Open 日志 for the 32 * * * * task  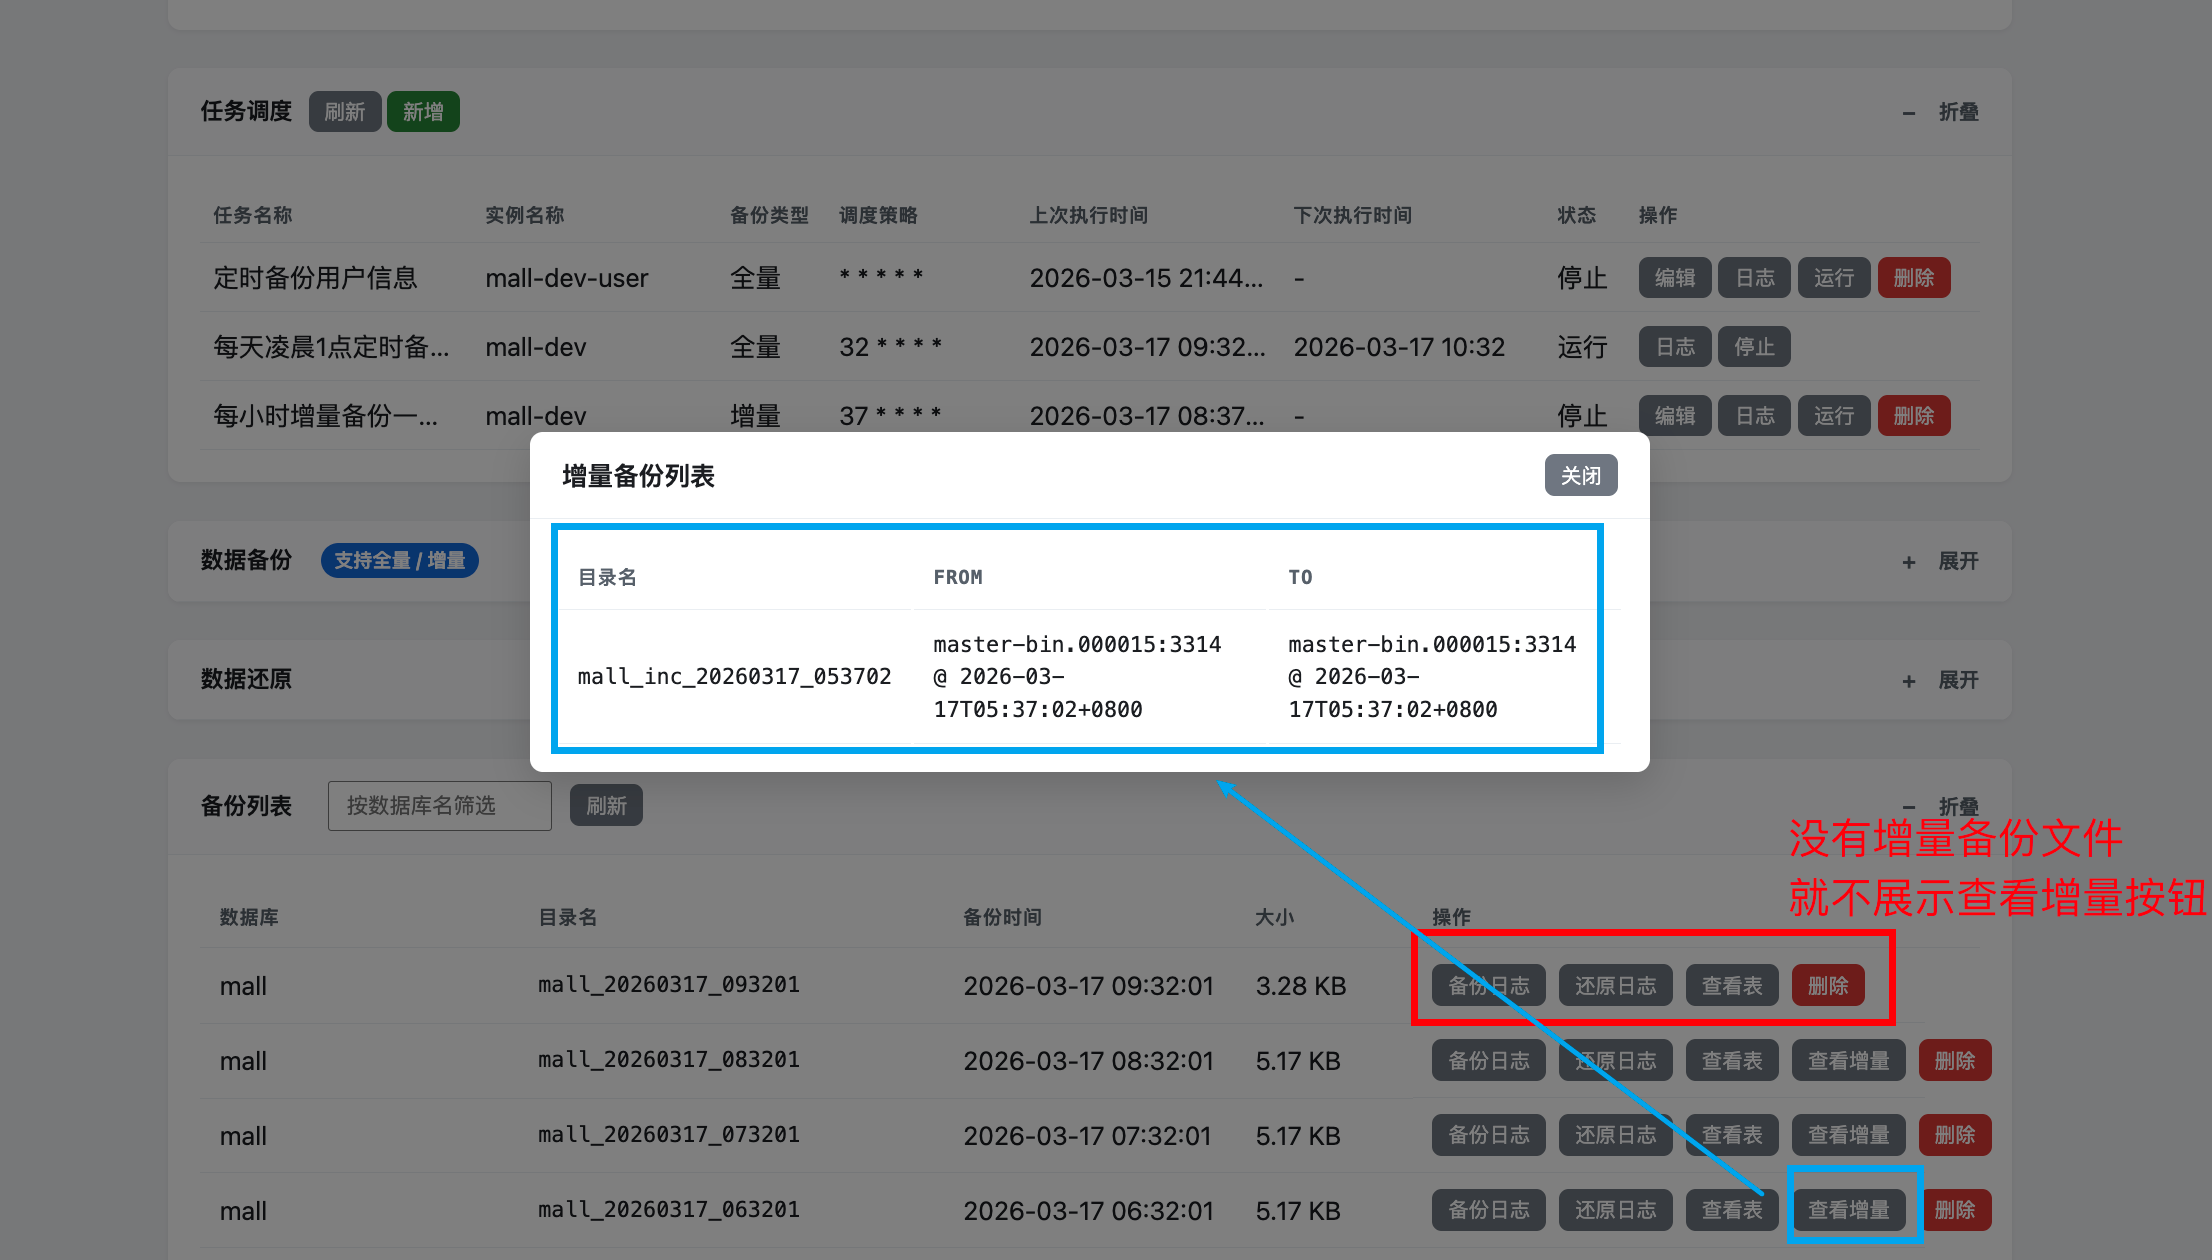(1674, 347)
